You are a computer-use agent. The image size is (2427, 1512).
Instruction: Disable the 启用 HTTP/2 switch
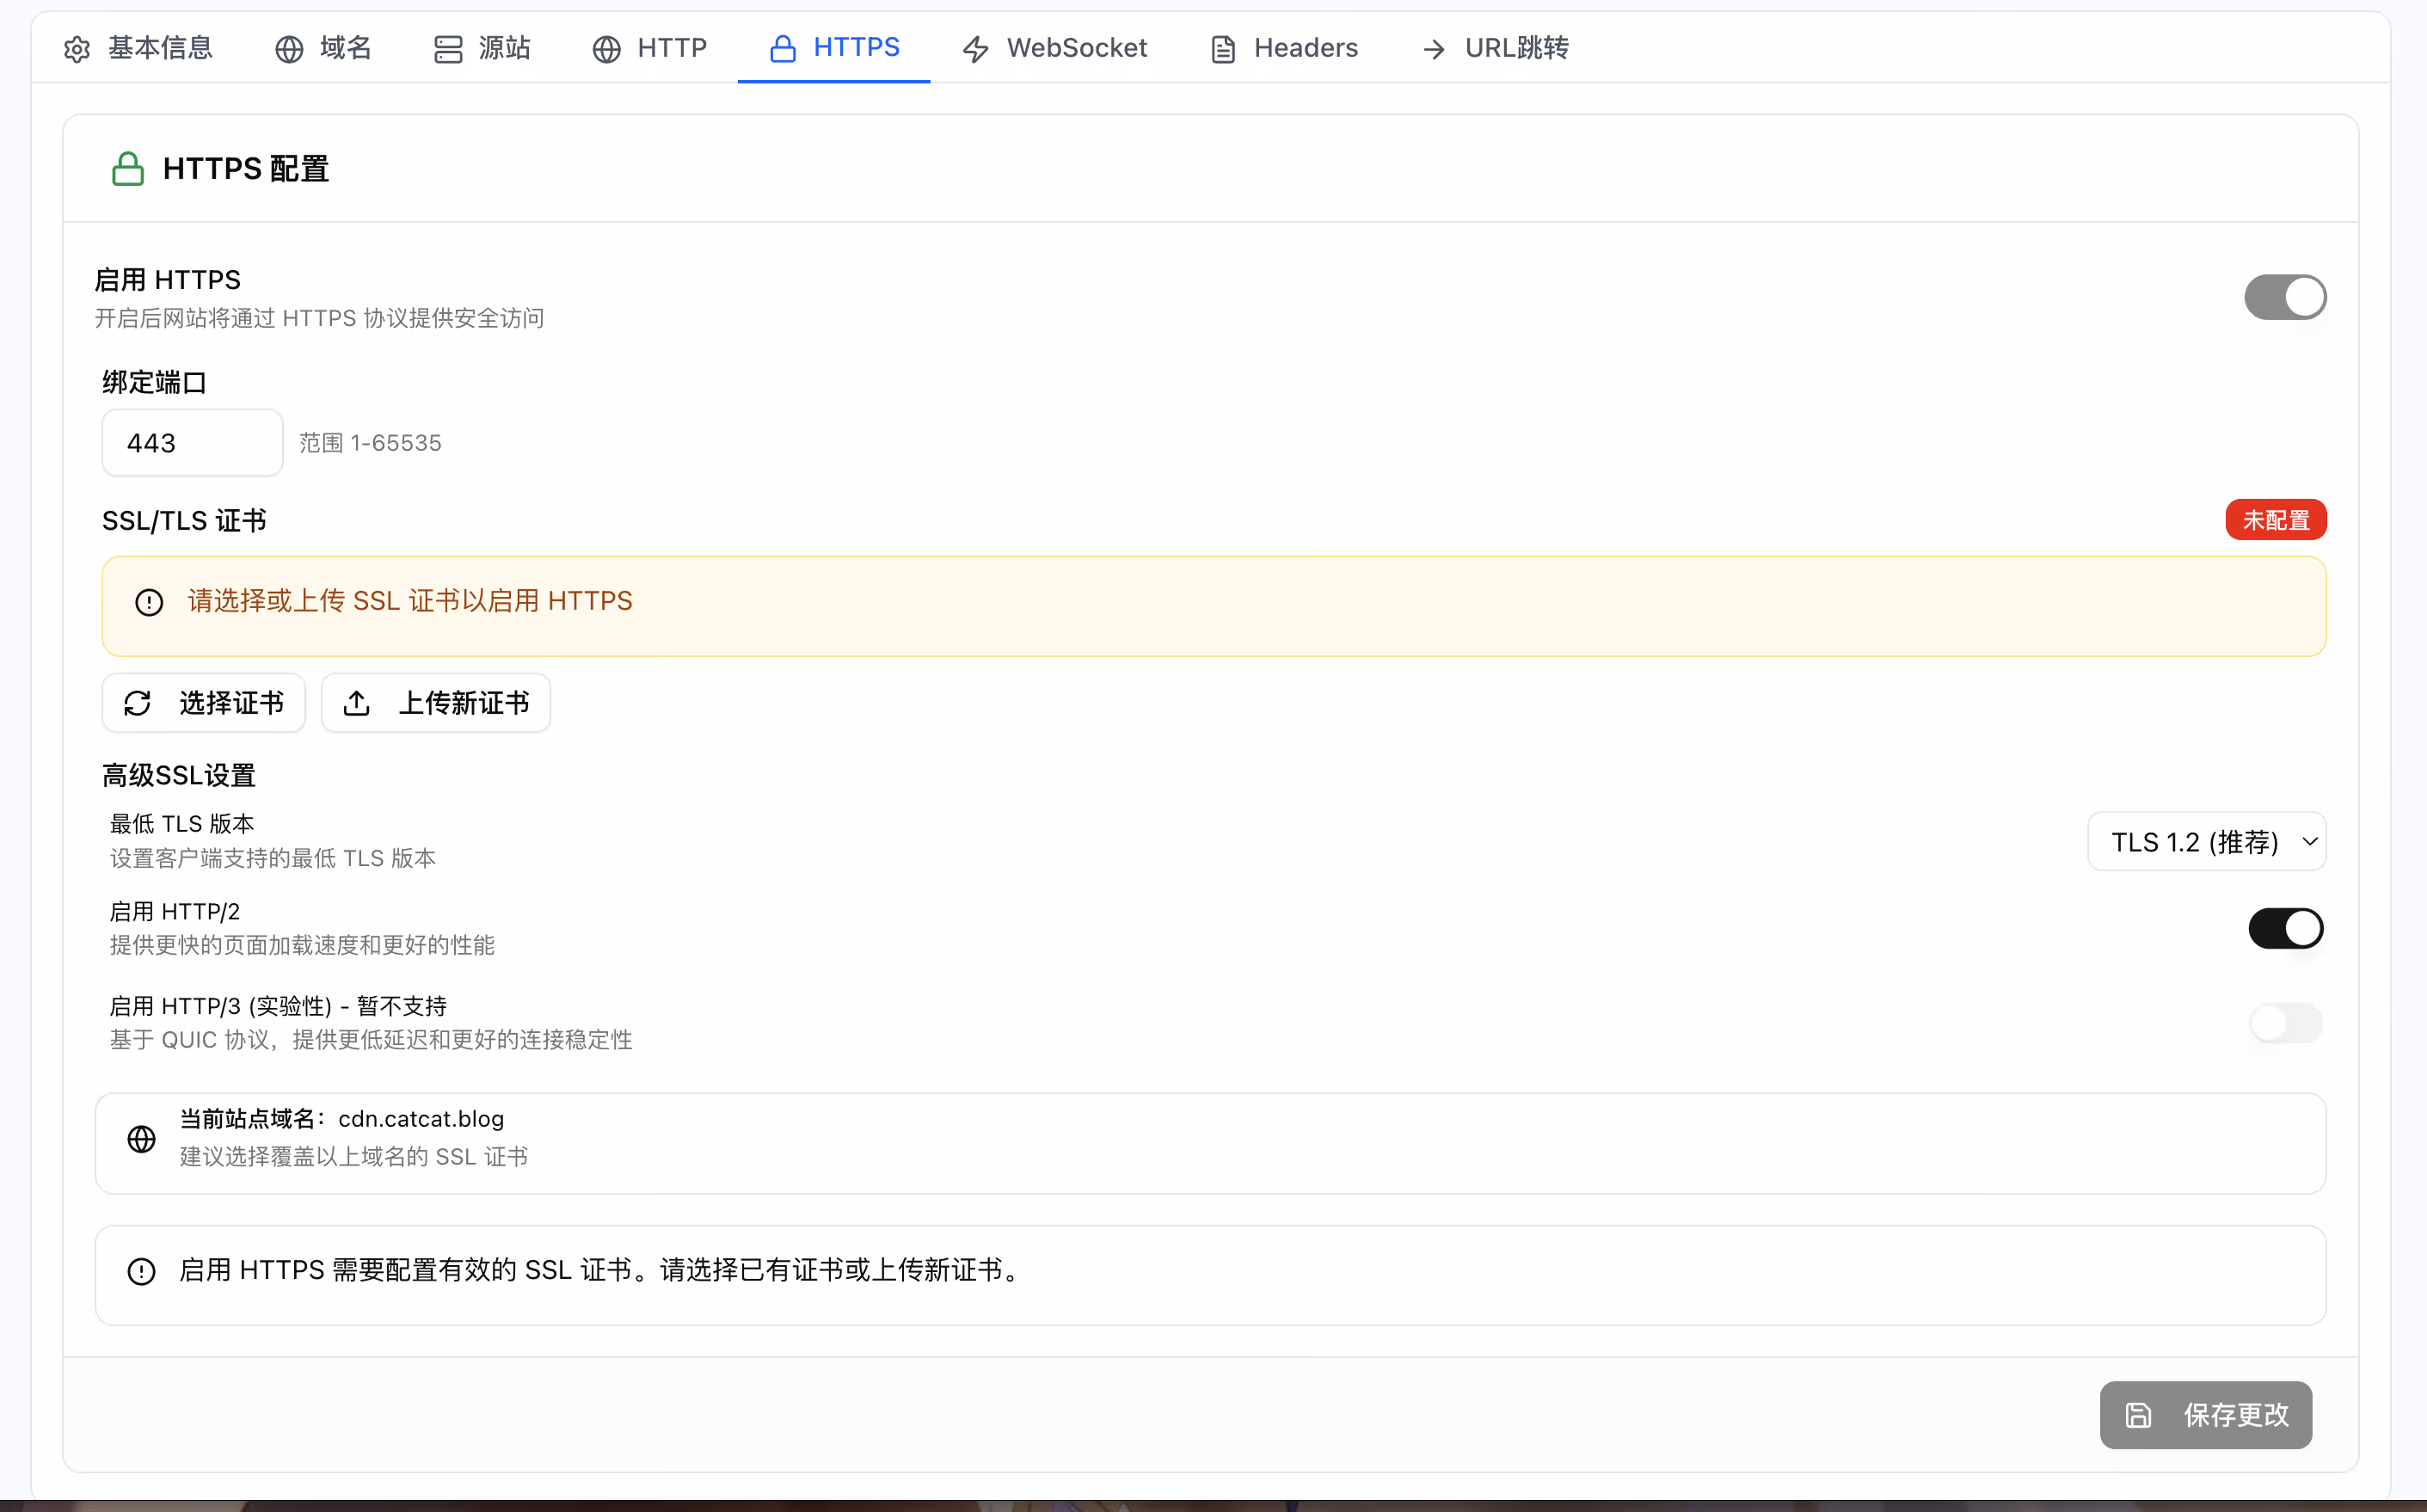2285,929
